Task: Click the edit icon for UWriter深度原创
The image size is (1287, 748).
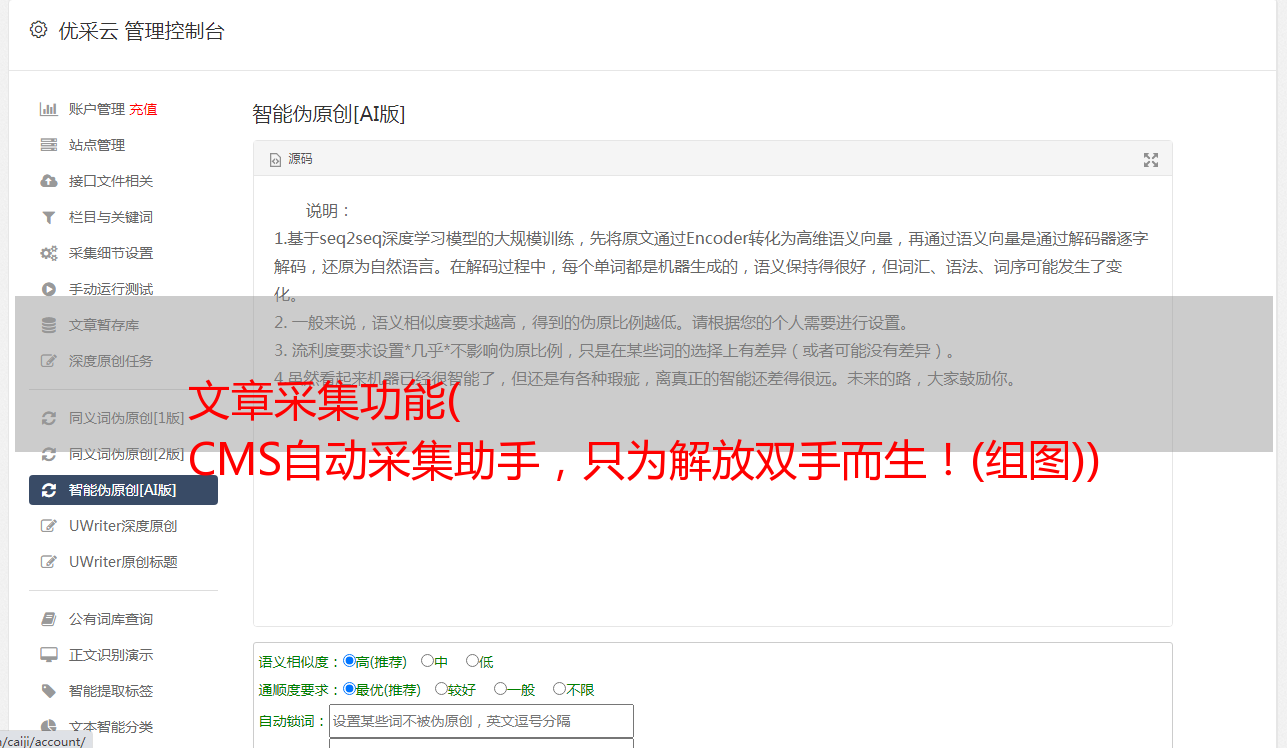Action: (48, 526)
